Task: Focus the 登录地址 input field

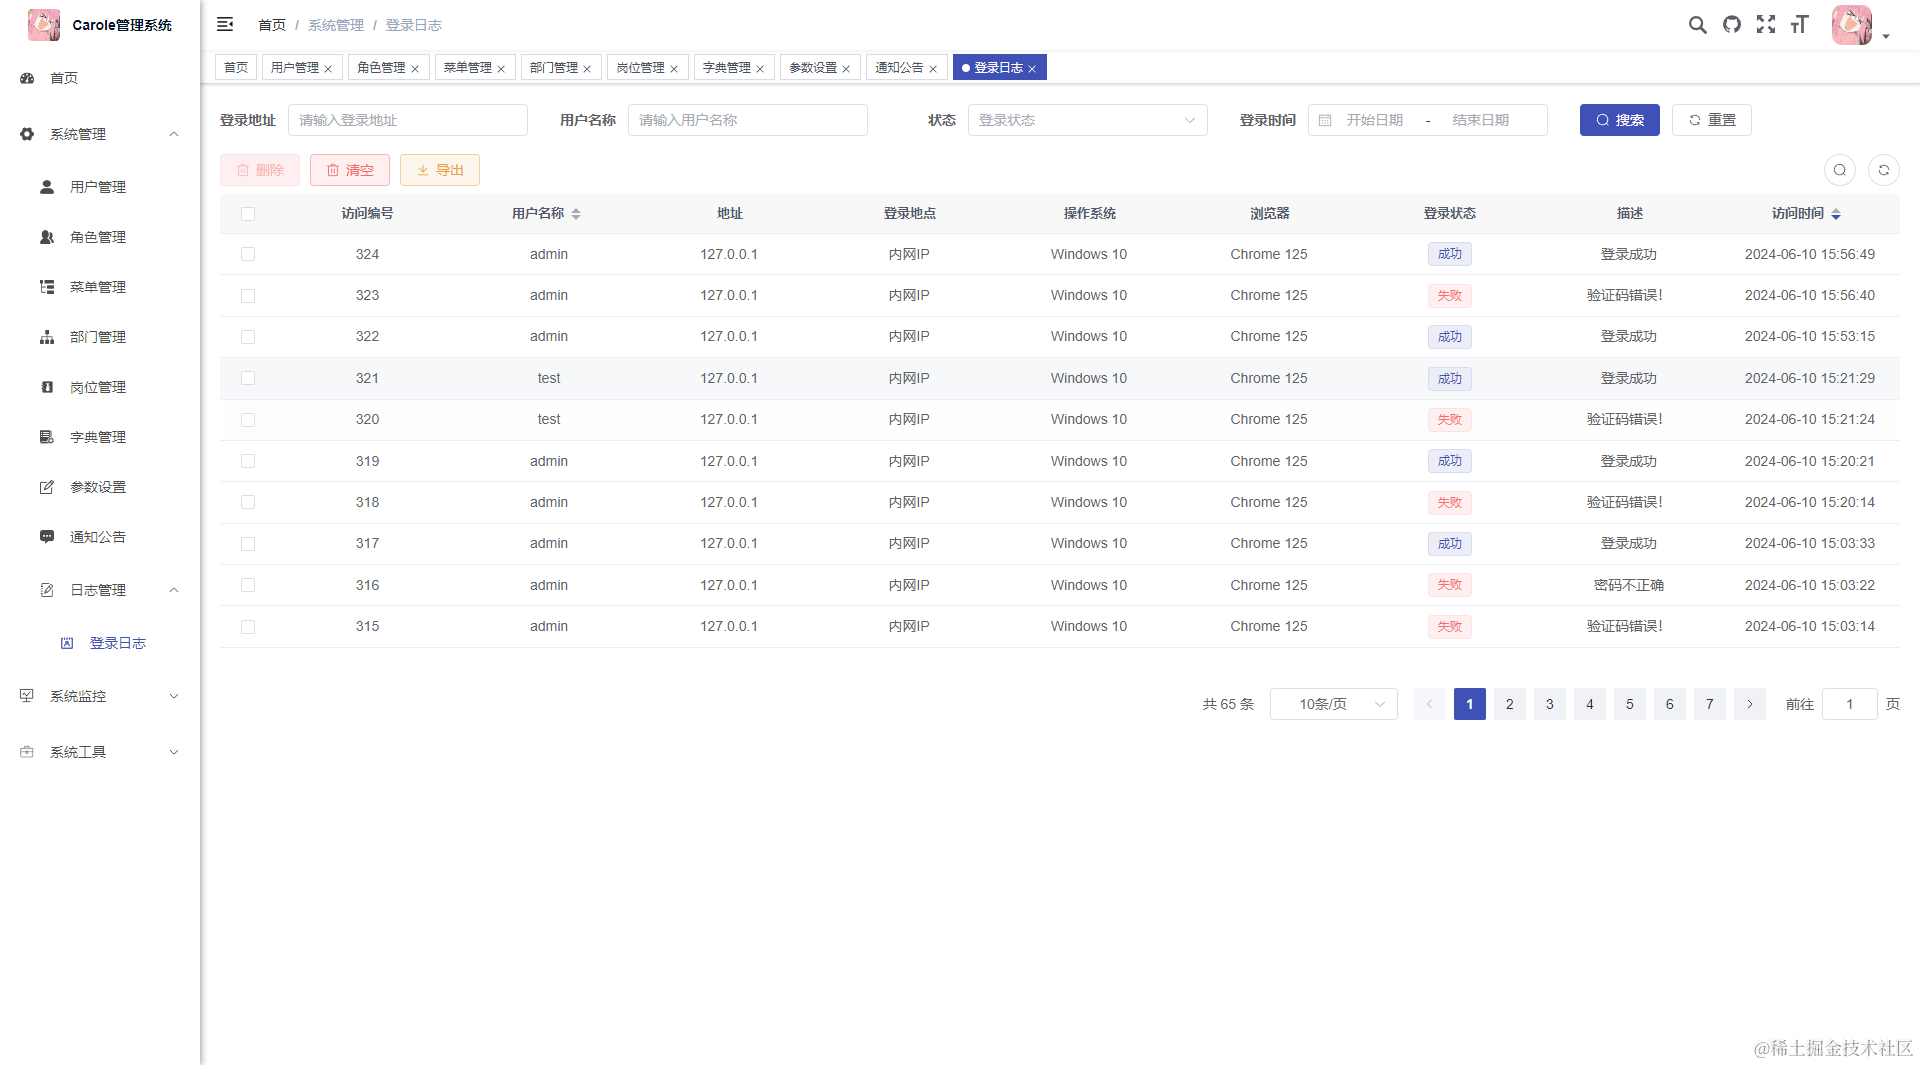Action: 407,120
